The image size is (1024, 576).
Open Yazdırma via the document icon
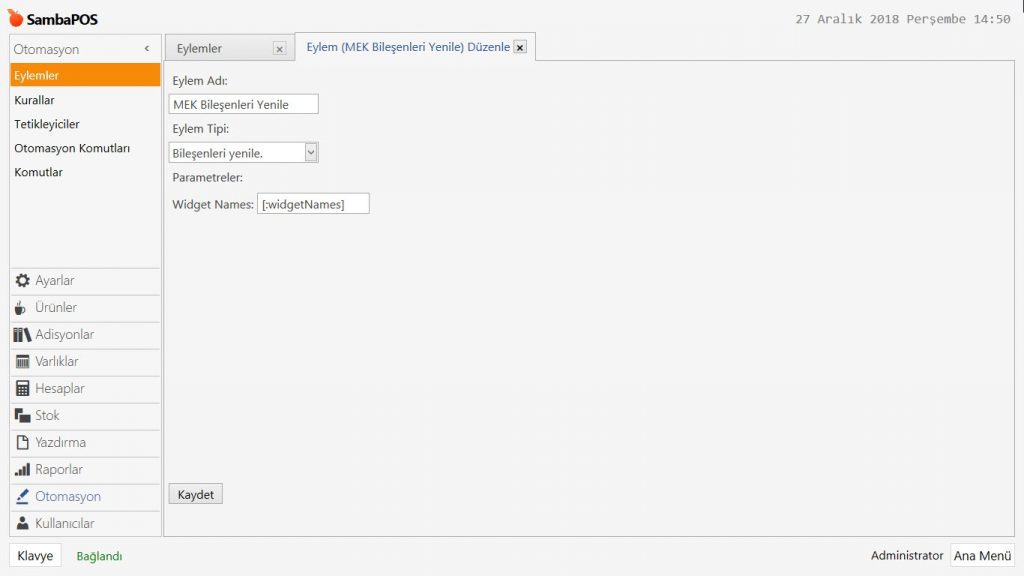coord(22,443)
